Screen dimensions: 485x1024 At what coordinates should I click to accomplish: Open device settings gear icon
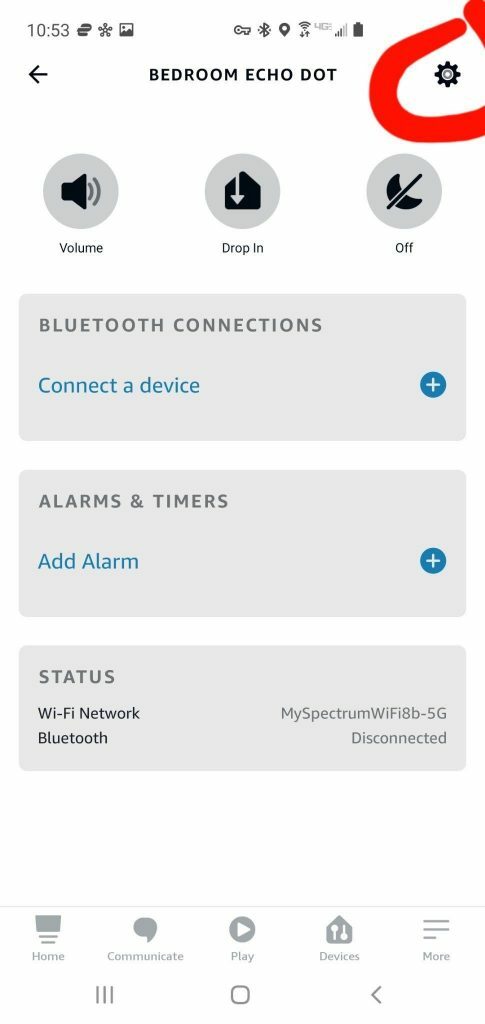click(447, 74)
